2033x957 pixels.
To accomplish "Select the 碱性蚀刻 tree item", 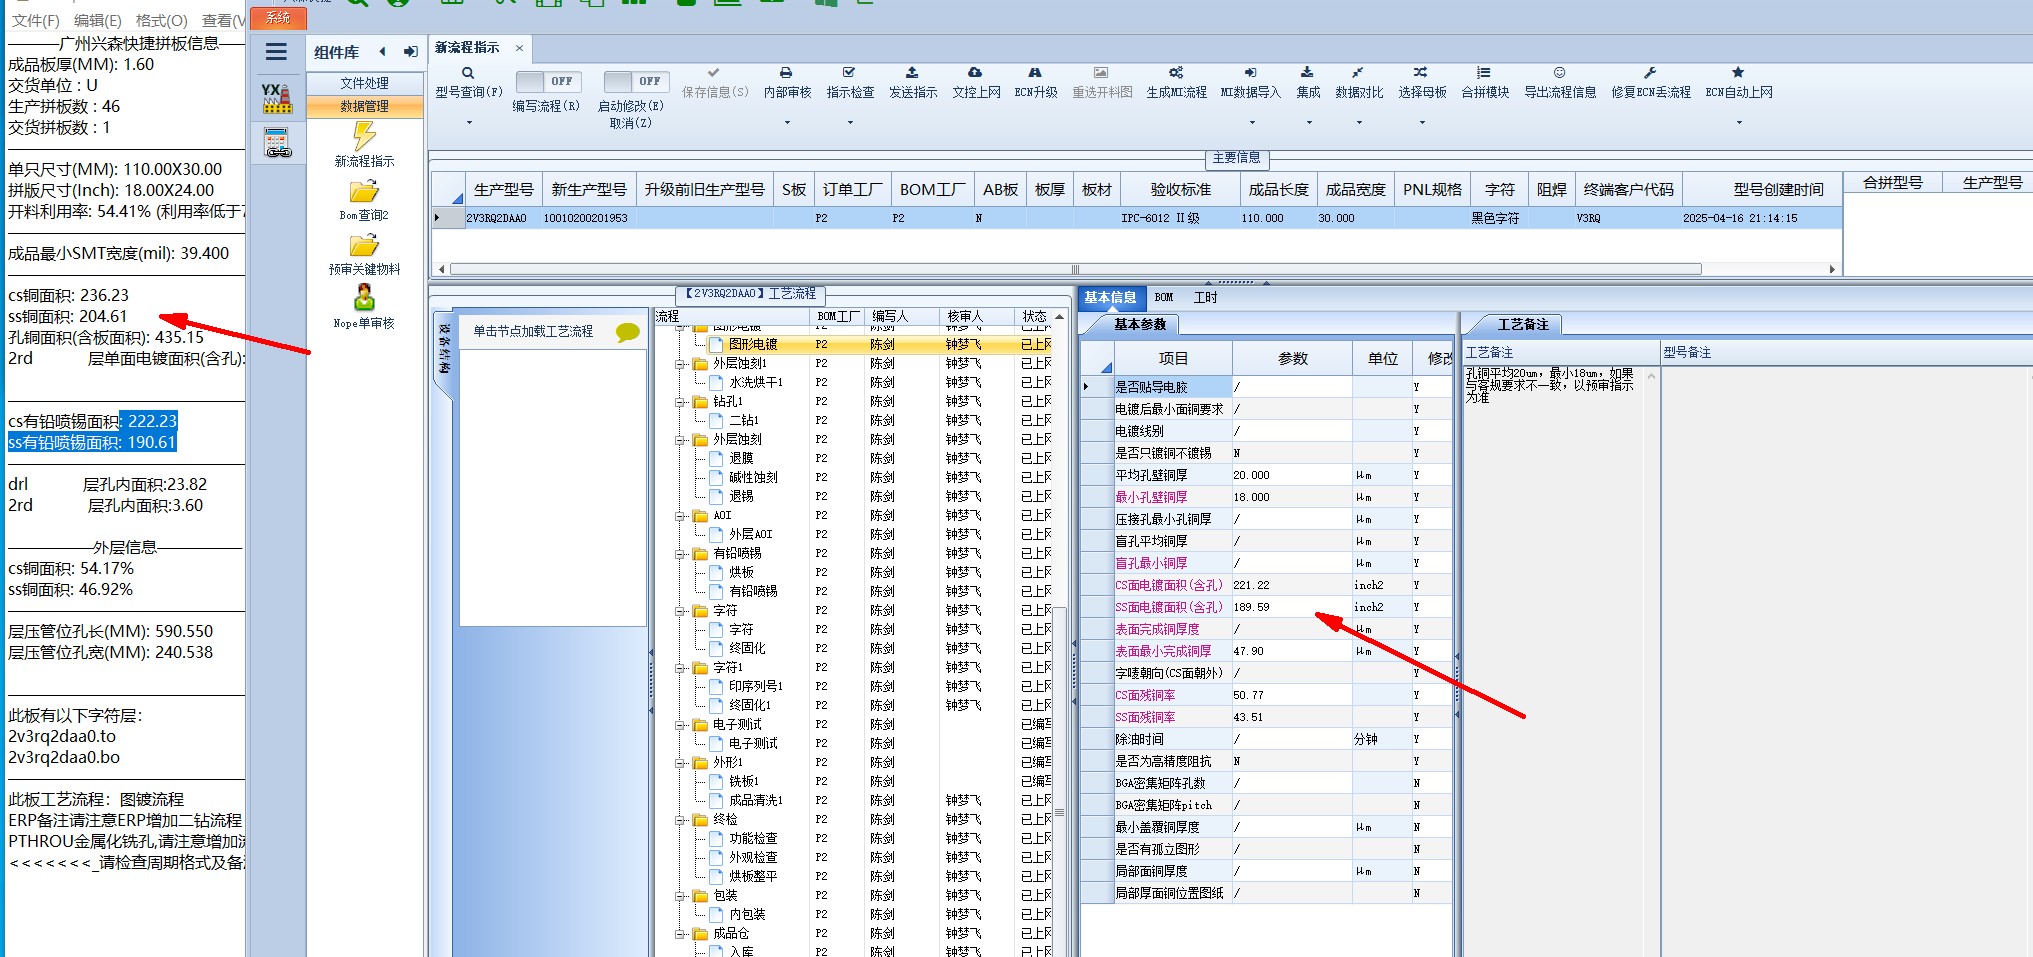I will pyautogui.click(x=753, y=478).
